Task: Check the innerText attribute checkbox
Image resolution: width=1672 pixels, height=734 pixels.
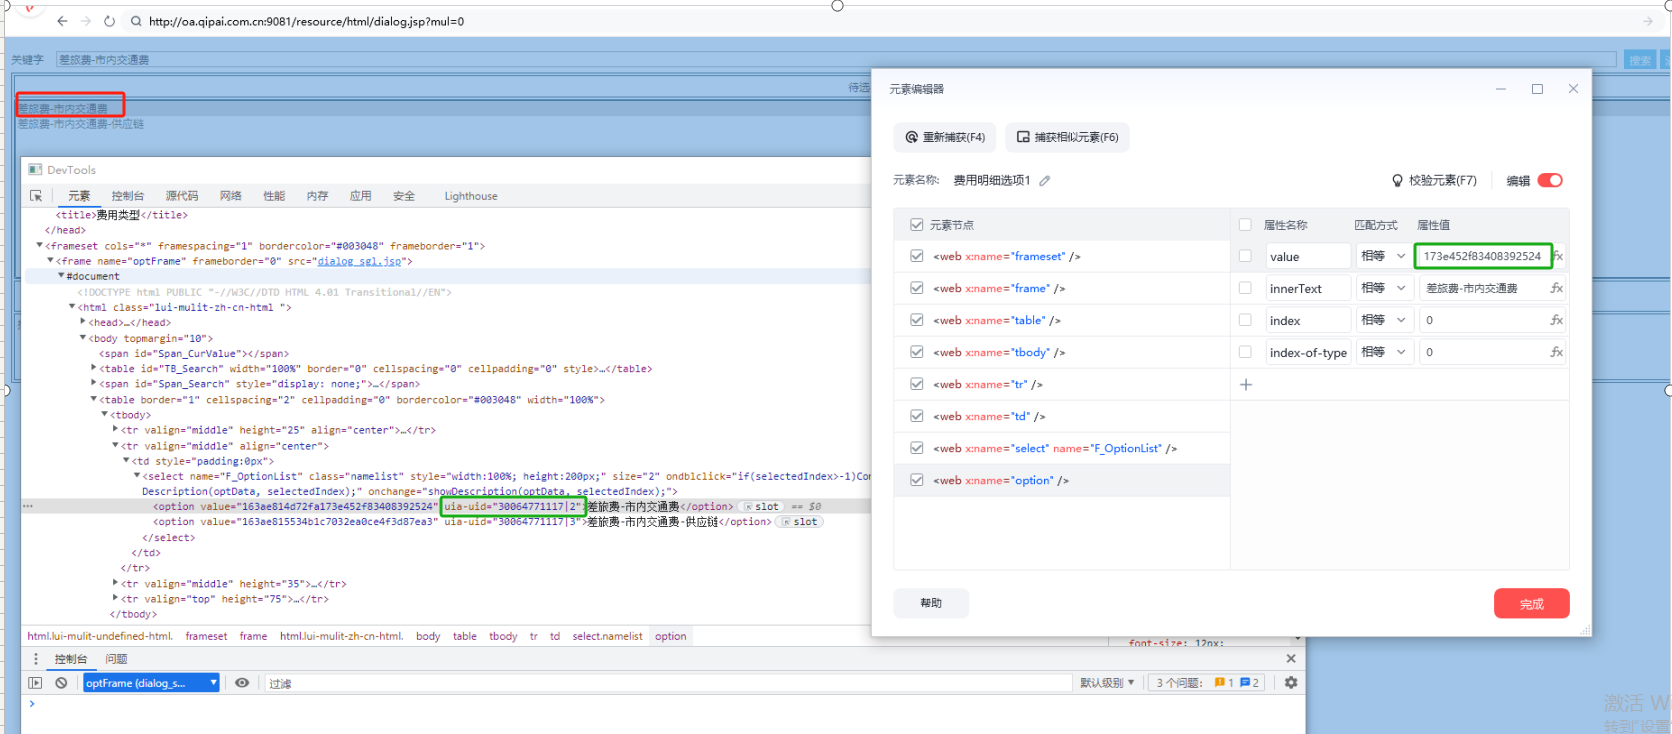Action: (1245, 288)
